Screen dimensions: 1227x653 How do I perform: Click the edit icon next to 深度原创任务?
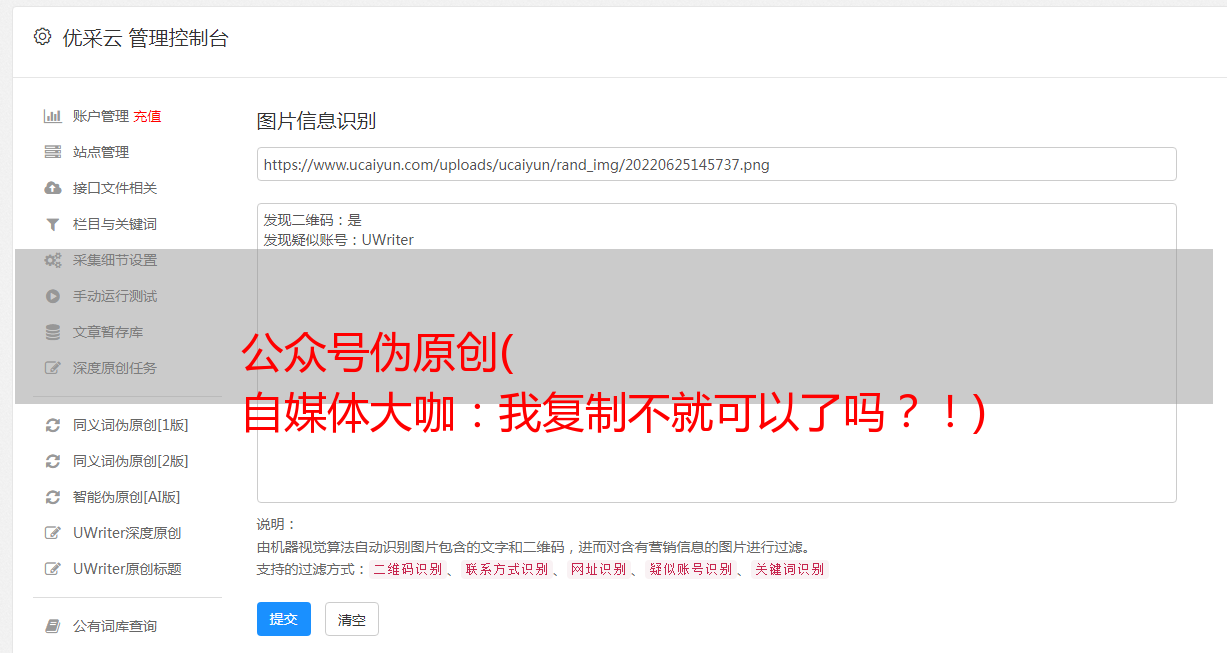point(53,368)
